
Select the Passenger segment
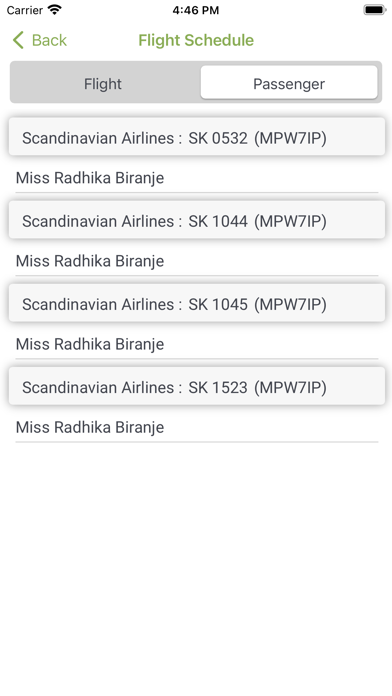289,83
